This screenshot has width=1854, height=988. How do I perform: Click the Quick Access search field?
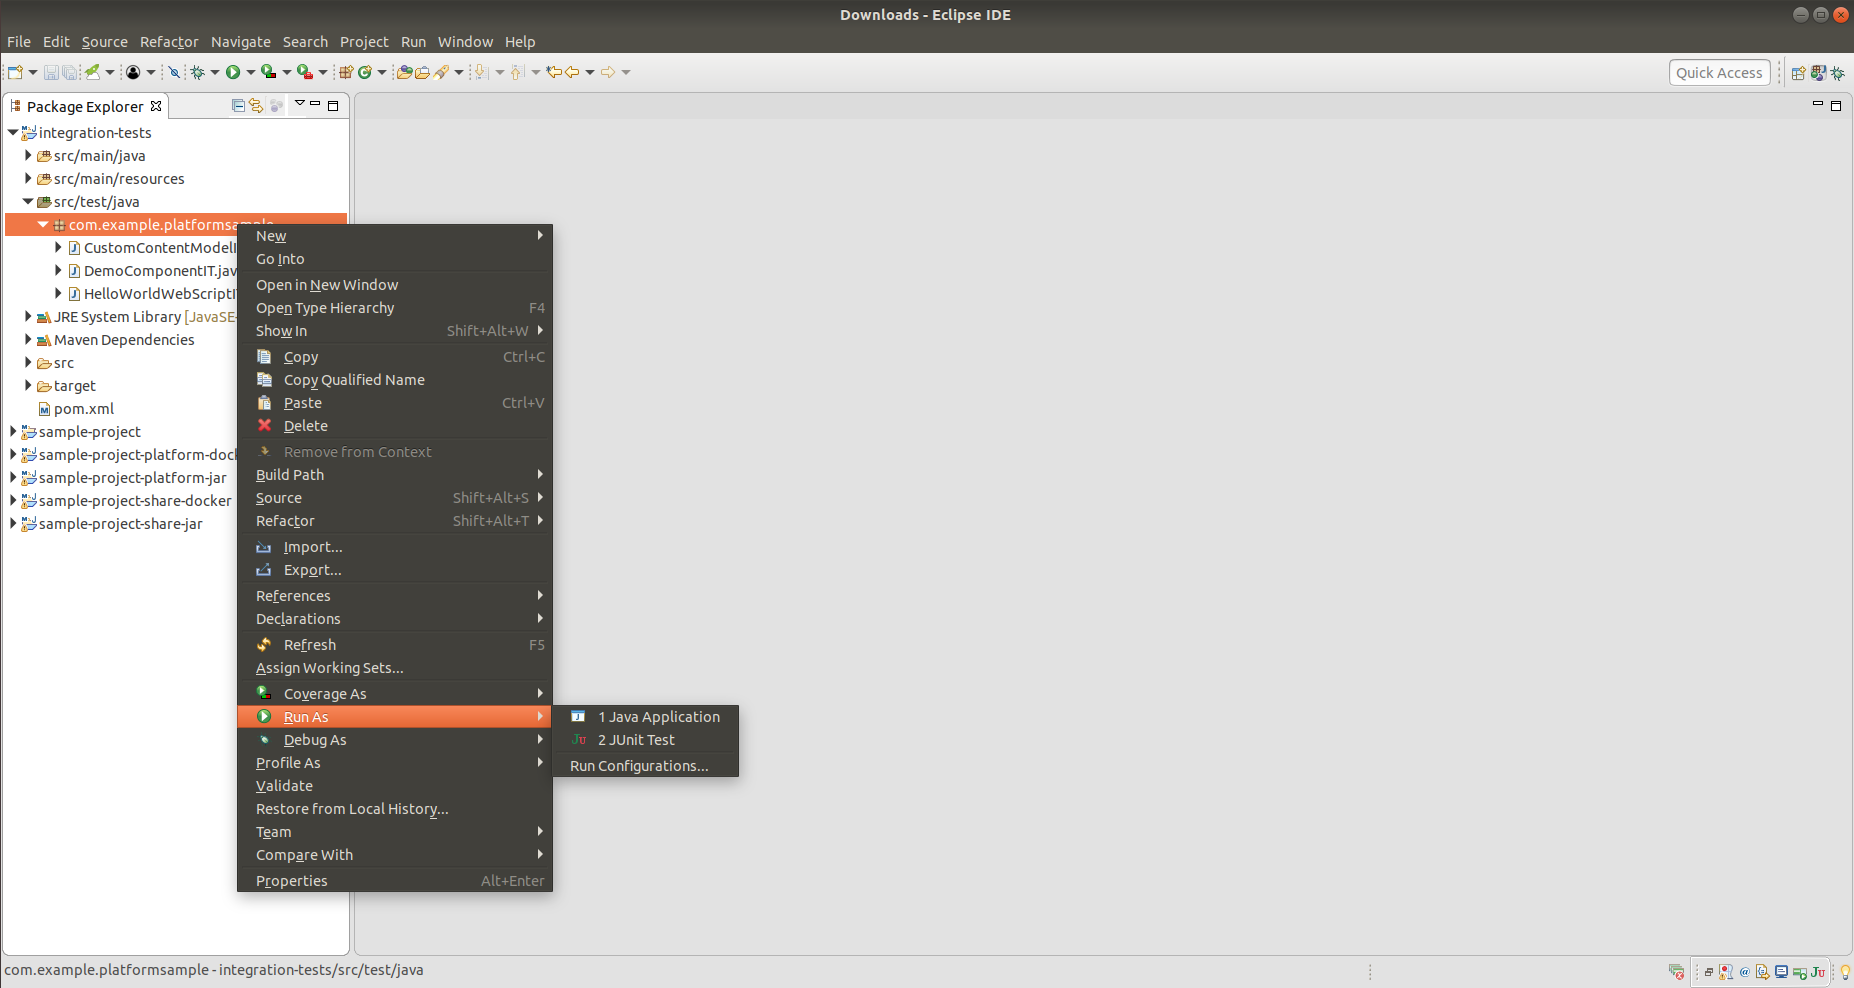1719,73
